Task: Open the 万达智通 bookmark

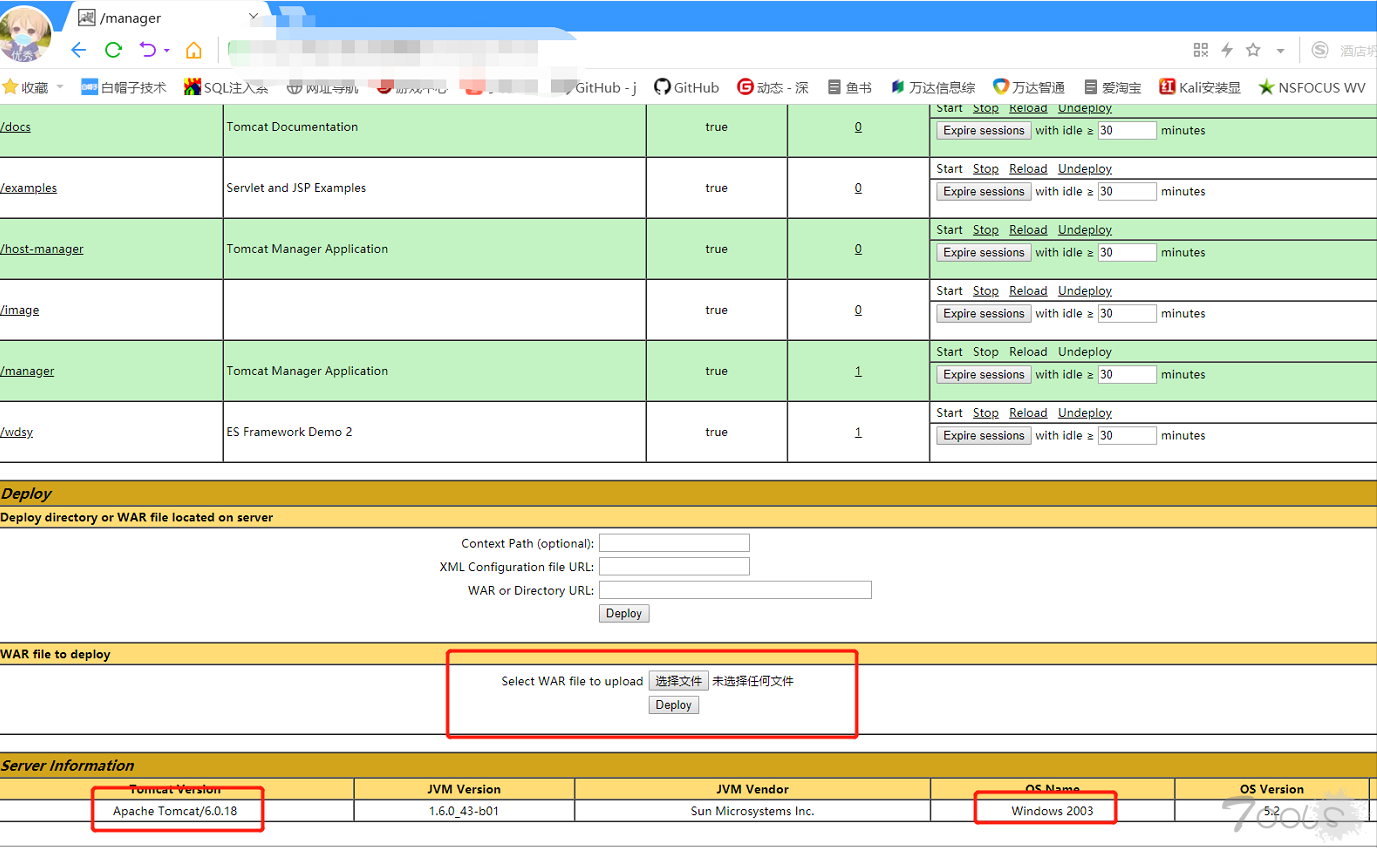Action: click(x=1029, y=88)
